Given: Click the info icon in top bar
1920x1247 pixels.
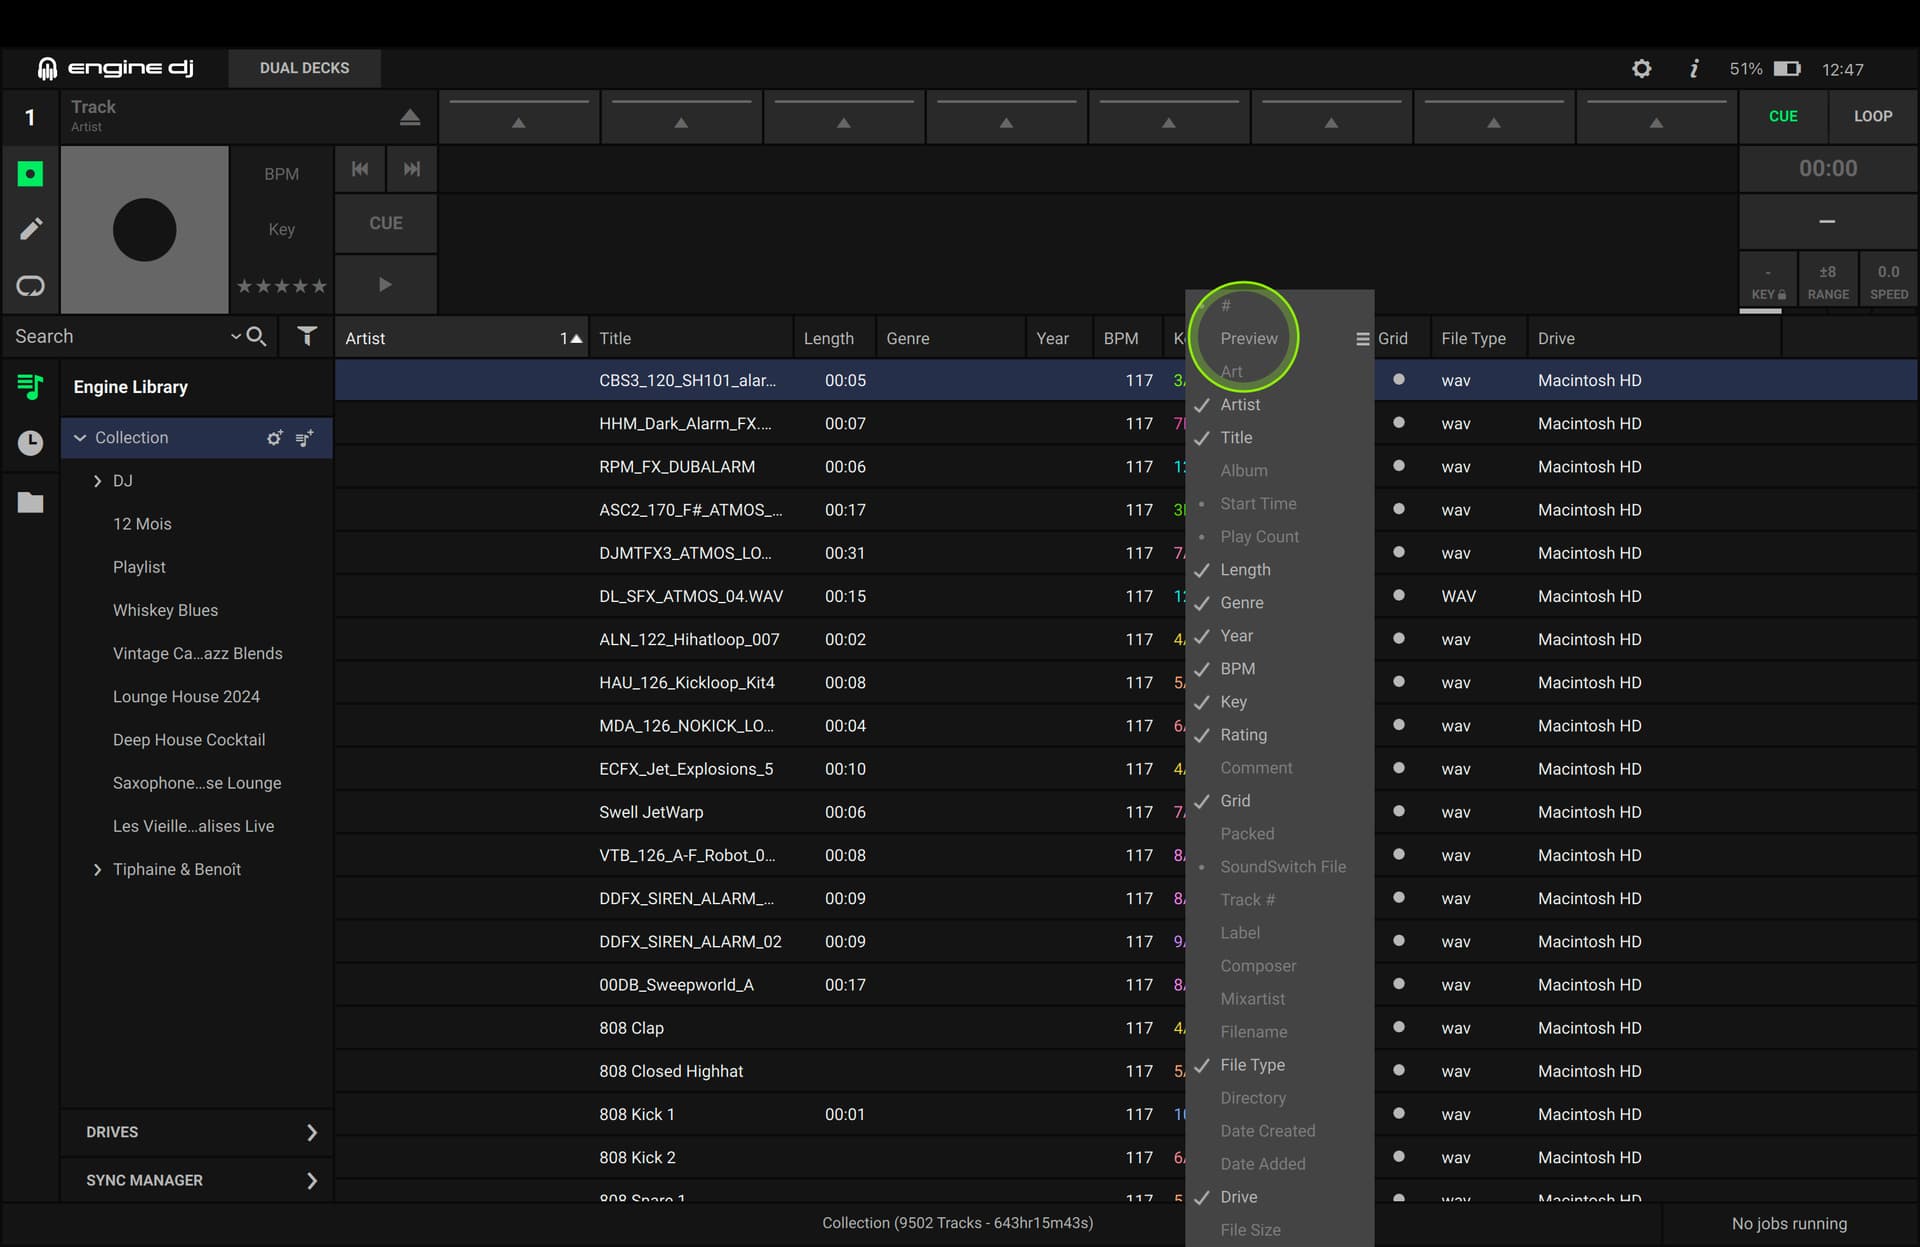Looking at the screenshot, I should (1694, 69).
